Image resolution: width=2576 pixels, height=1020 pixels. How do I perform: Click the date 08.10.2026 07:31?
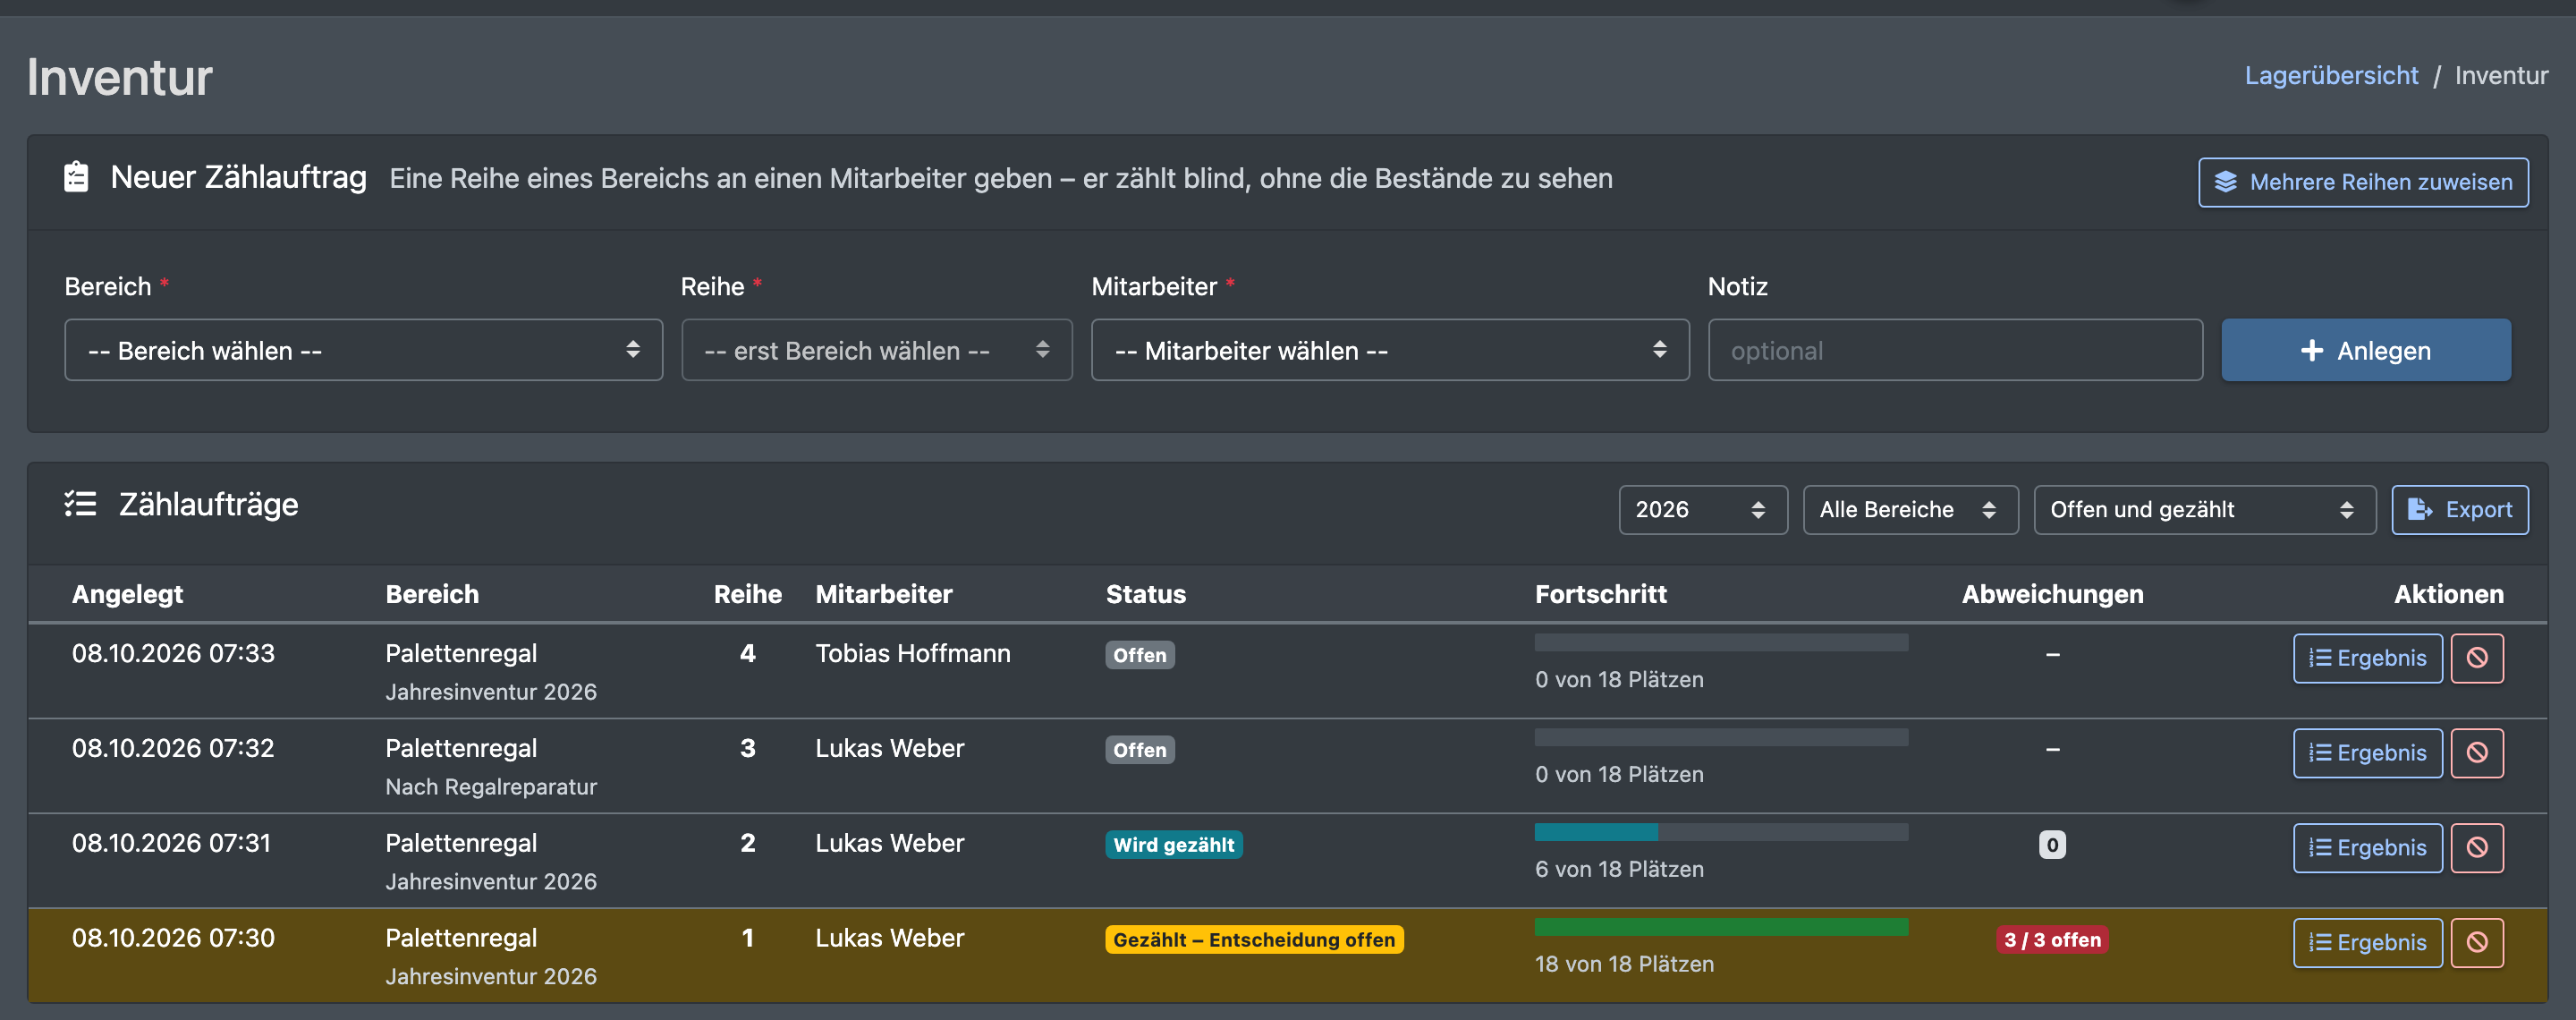pyautogui.click(x=171, y=843)
